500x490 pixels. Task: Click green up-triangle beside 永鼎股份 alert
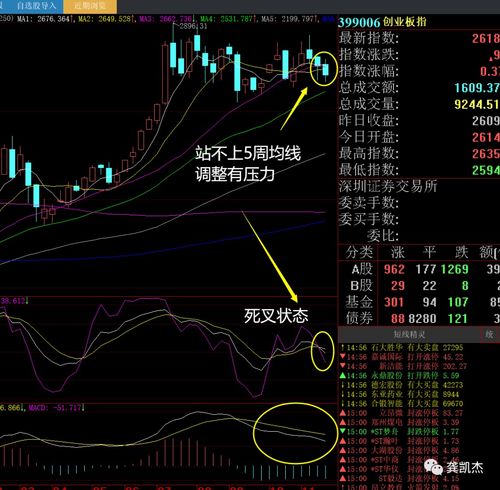(342, 376)
